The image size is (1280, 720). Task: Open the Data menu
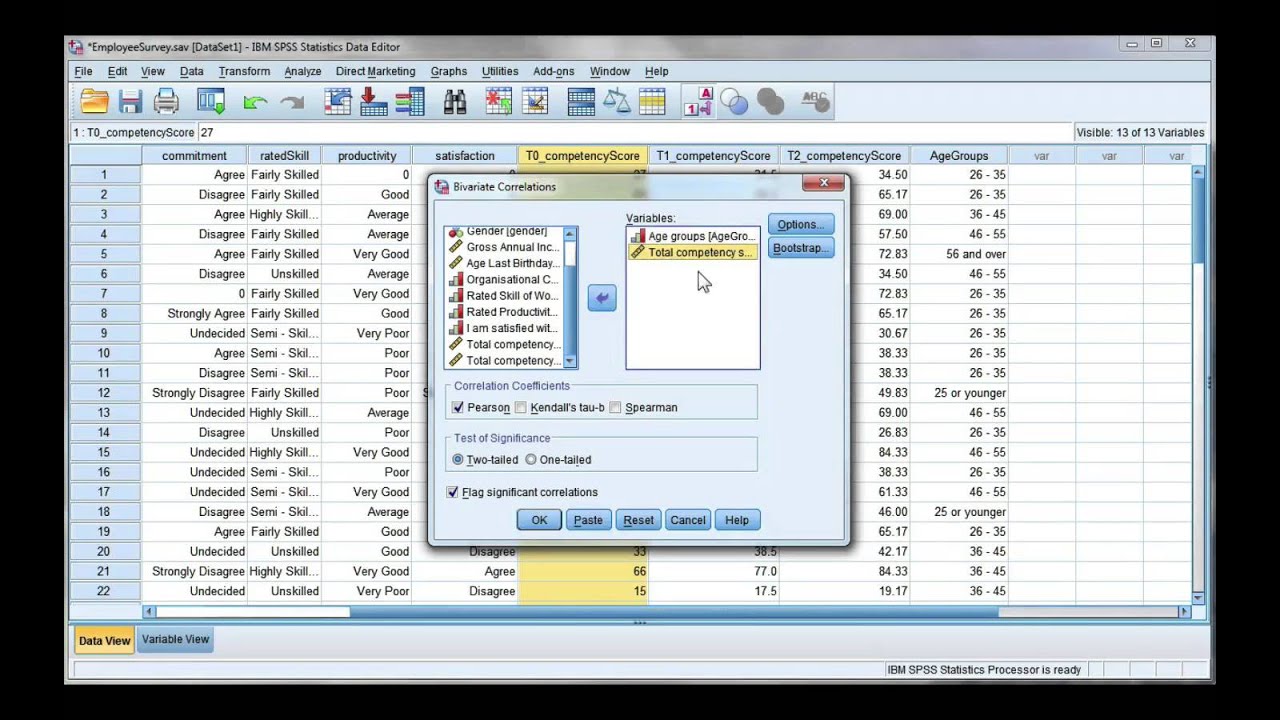click(191, 71)
